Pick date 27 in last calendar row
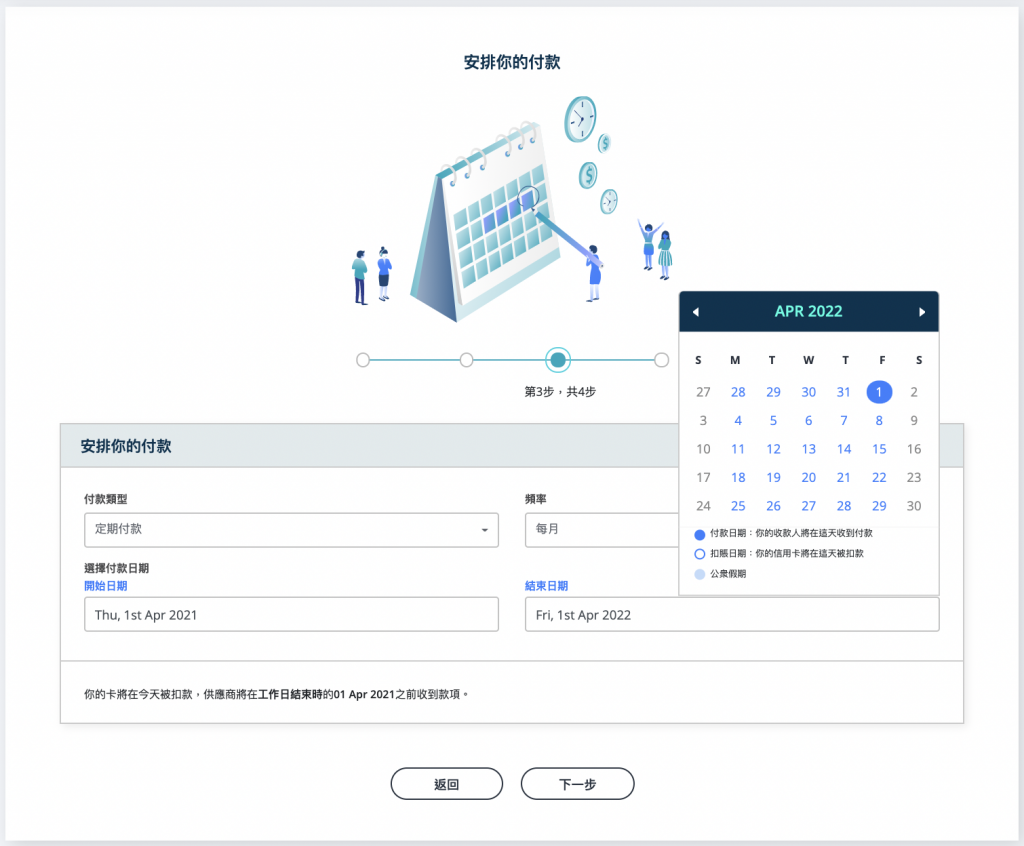The image size is (1024, 846). click(808, 506)
